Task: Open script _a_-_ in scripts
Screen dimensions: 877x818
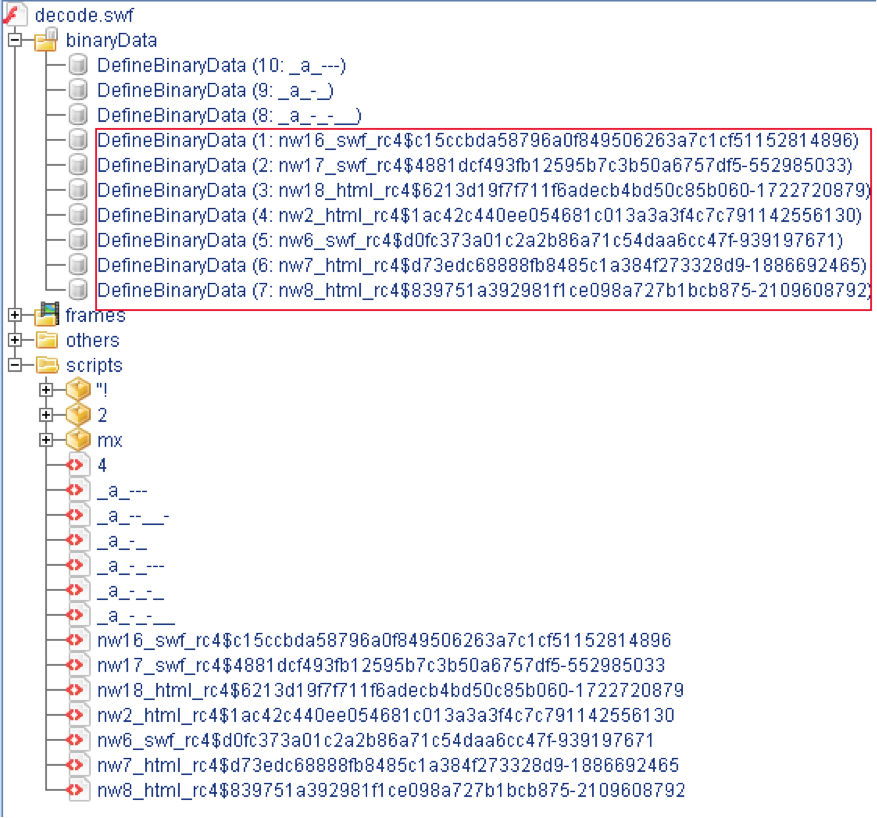Action: pyautogui.click(x=122, y=541)
